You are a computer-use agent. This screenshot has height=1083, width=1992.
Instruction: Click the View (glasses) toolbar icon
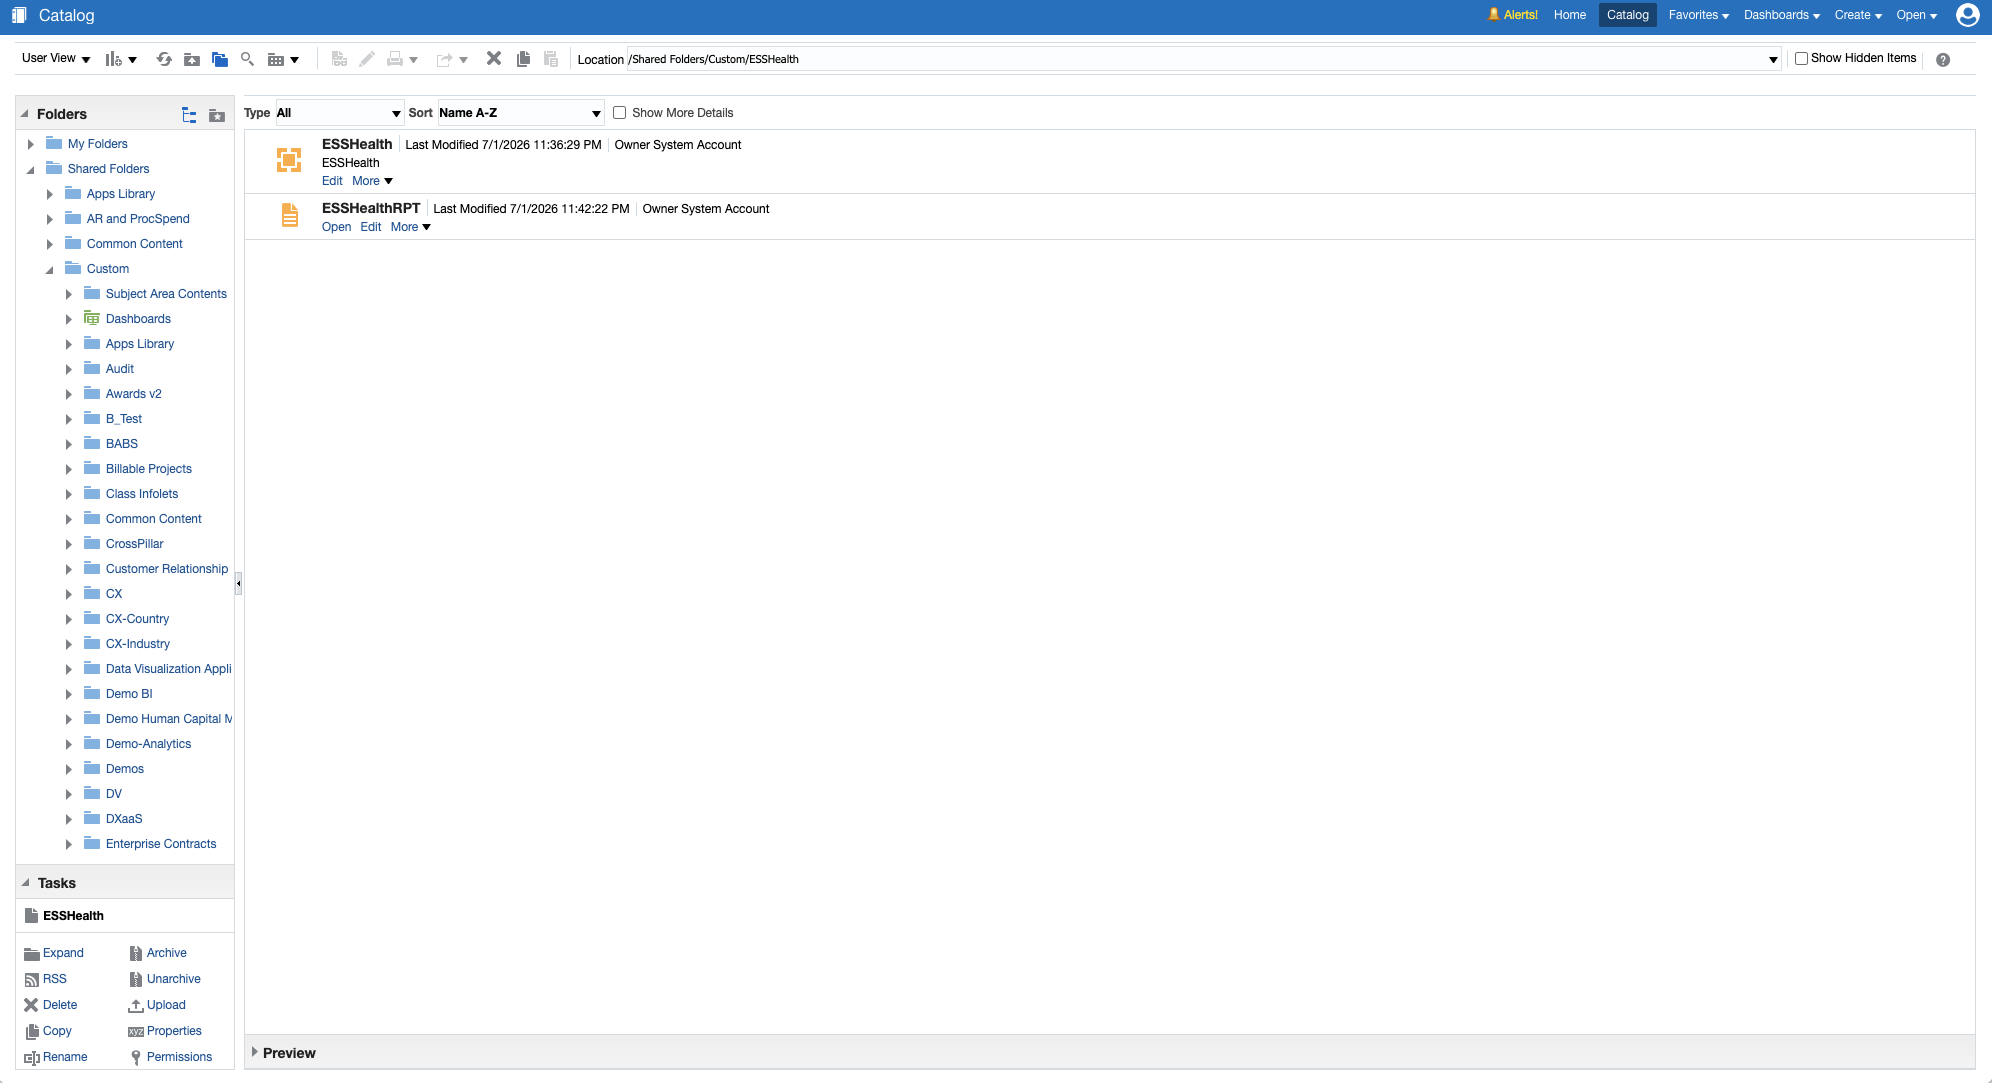[x=339, y=59]
